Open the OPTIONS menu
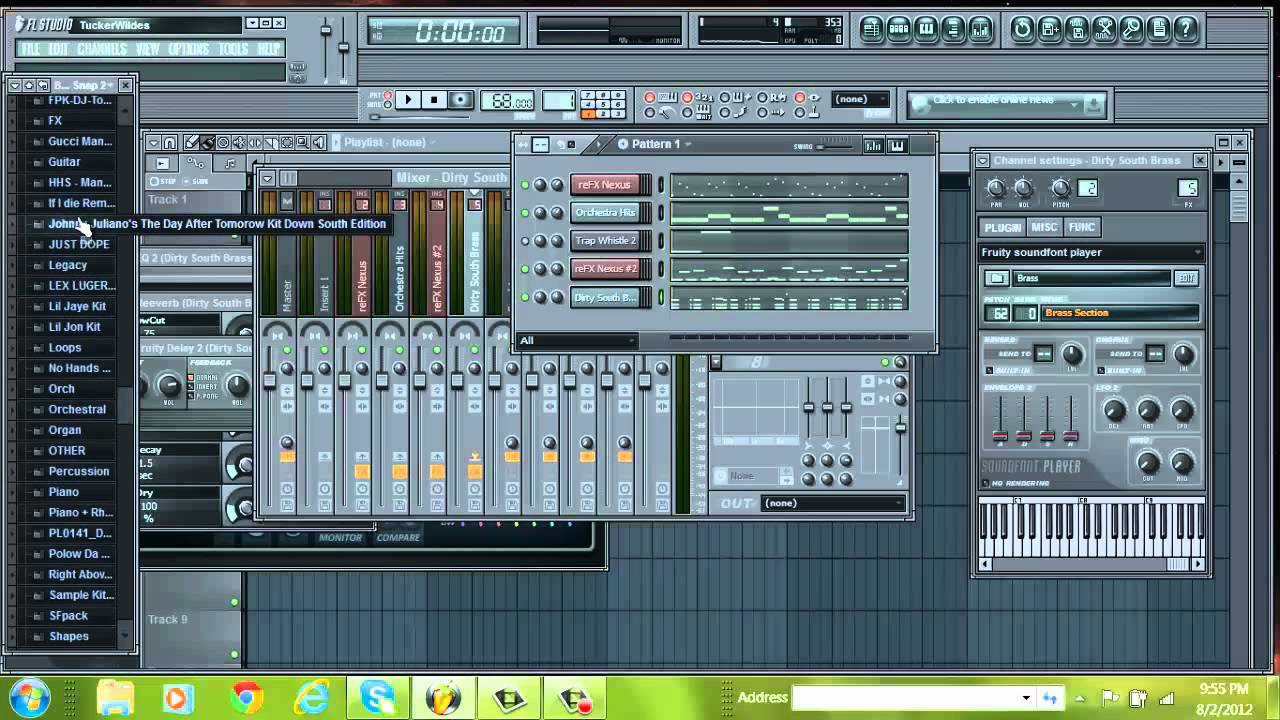The height and width of the screenshot is (720, 1280). click(x=189, y=49)
